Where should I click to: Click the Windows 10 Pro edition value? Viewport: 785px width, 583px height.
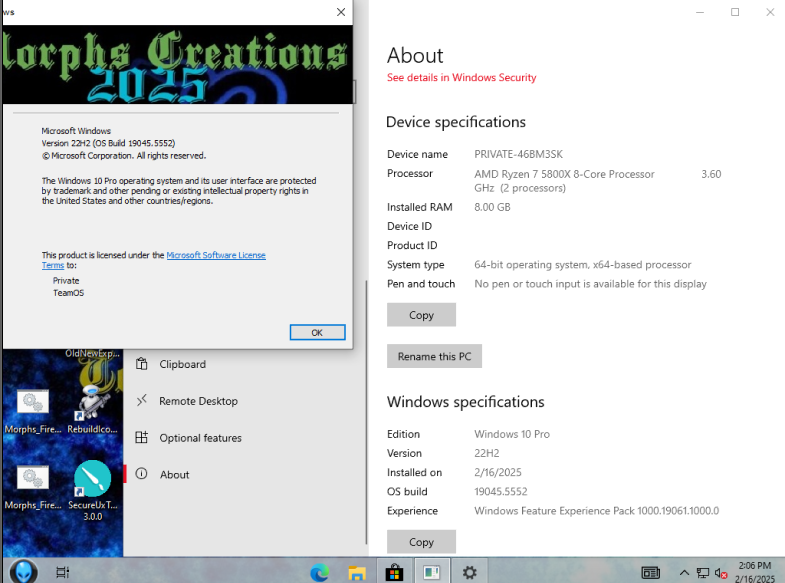coord(512,434)
